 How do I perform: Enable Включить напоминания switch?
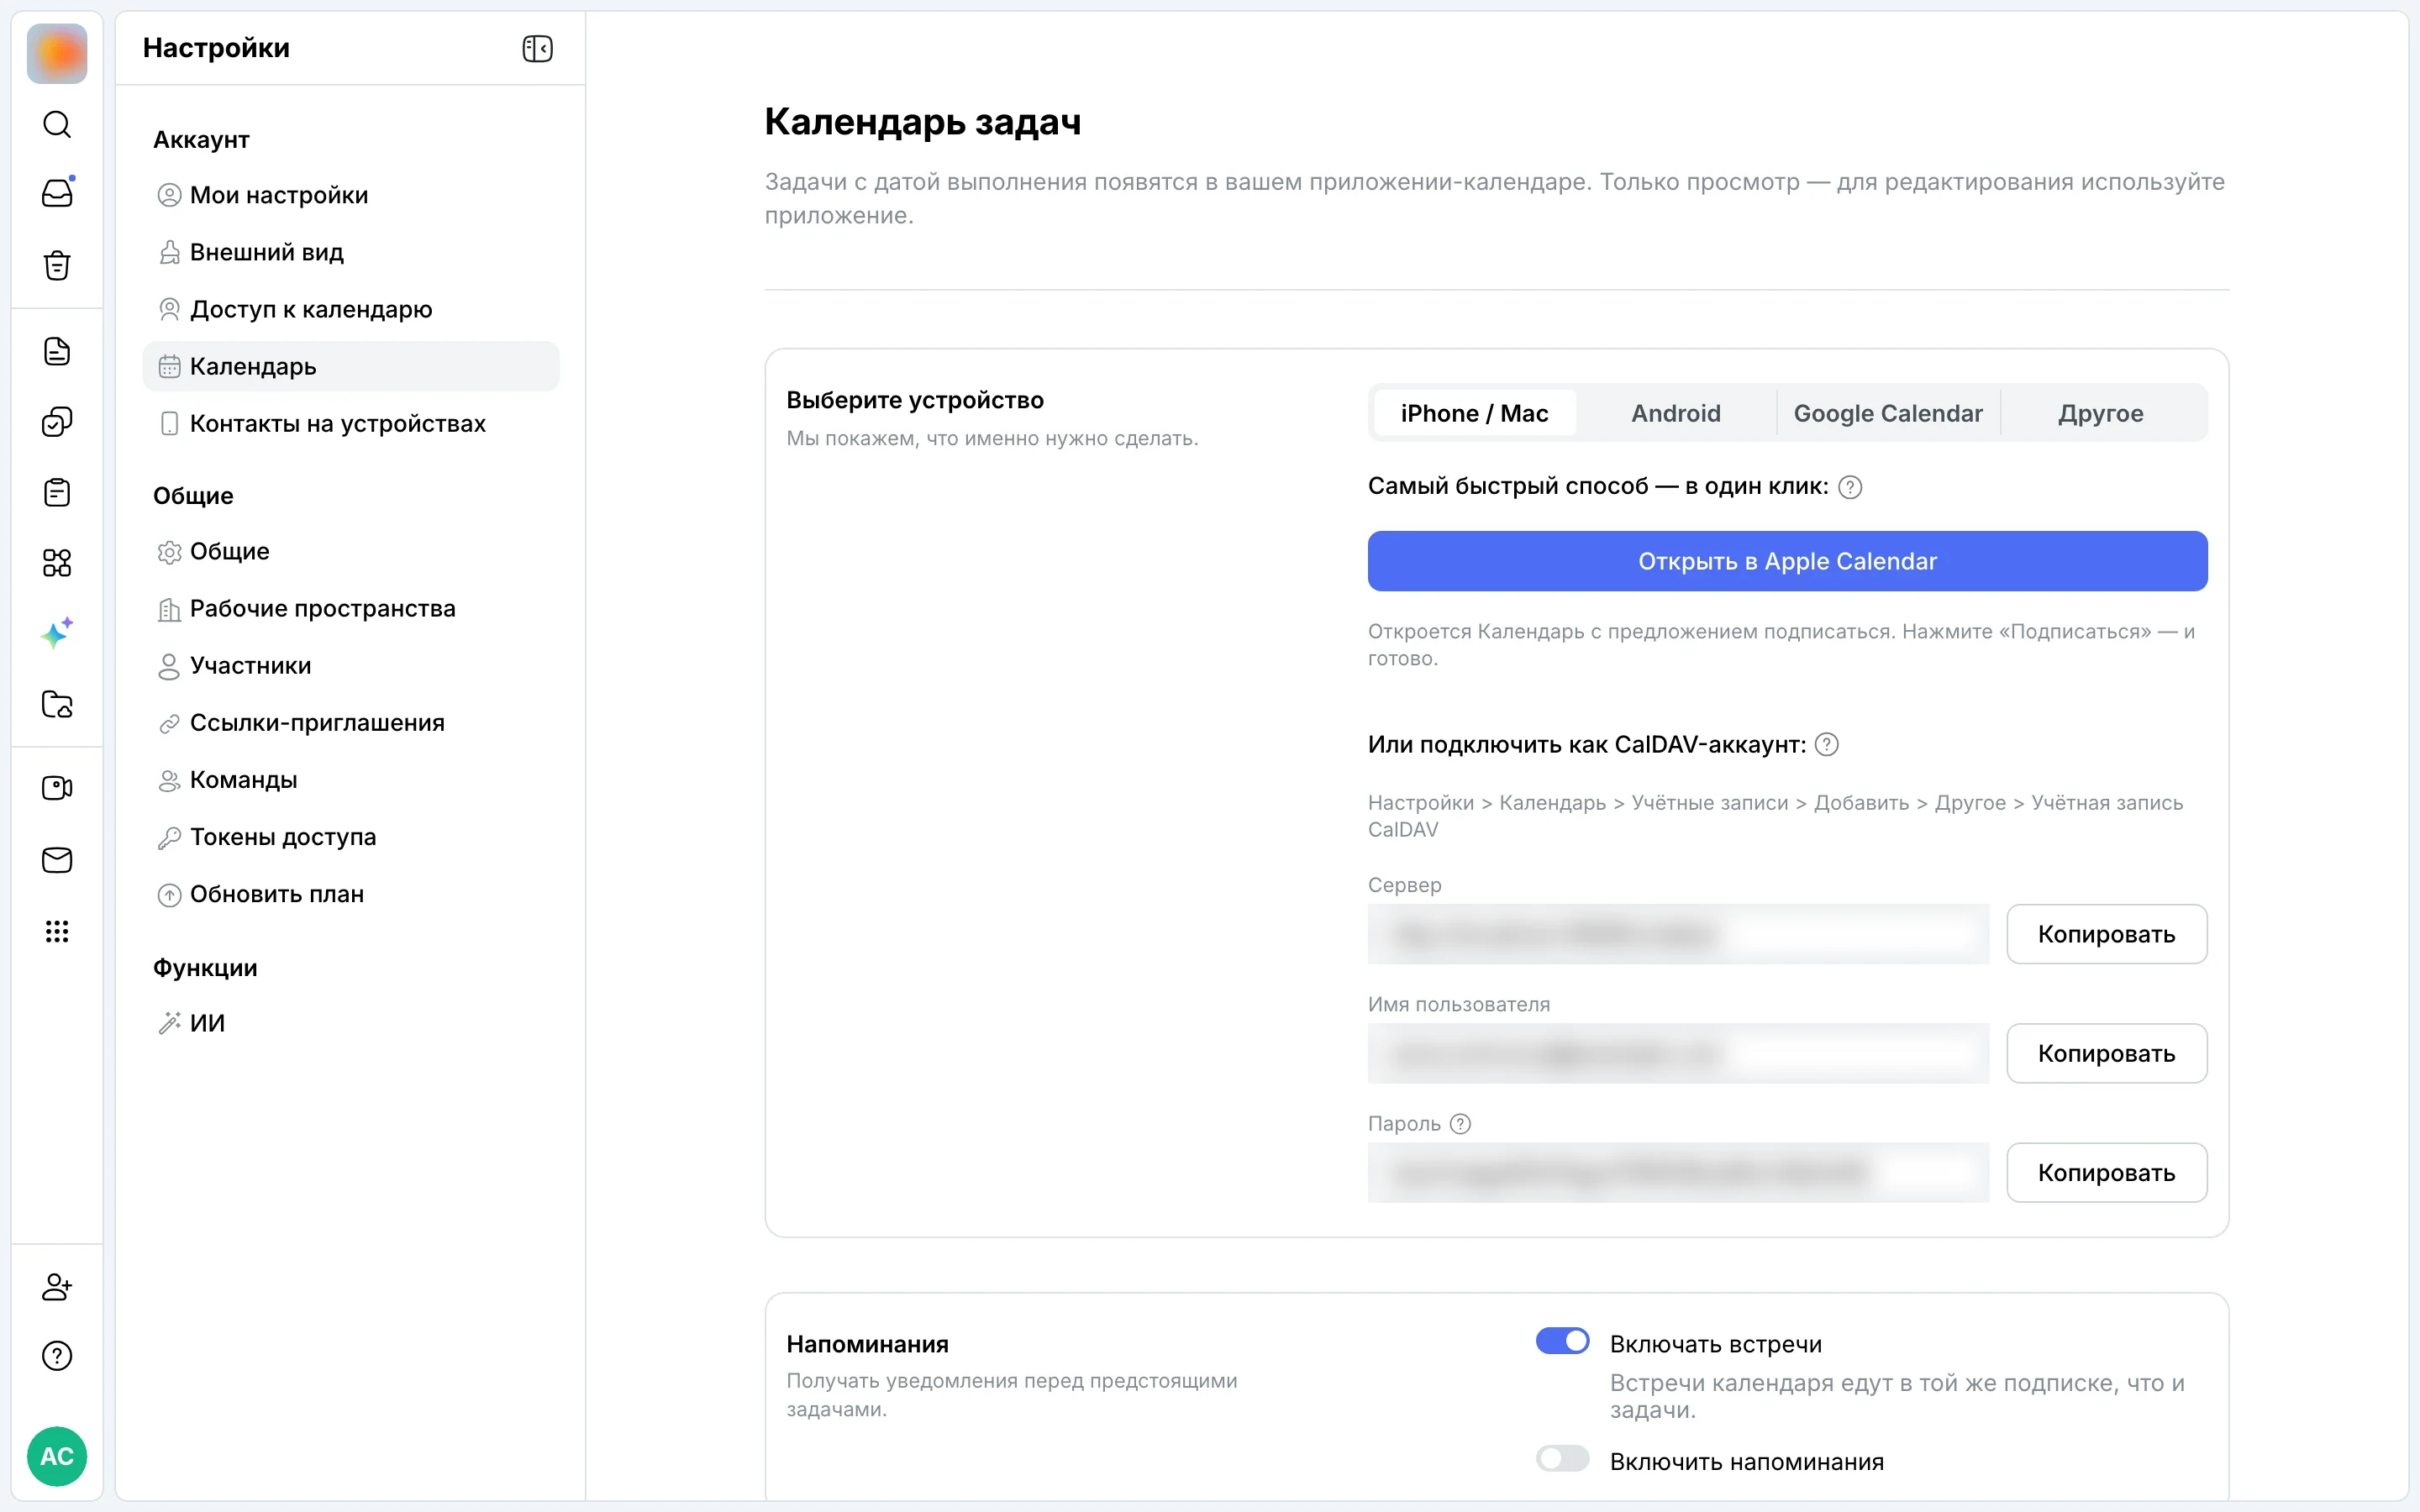1562,1459
